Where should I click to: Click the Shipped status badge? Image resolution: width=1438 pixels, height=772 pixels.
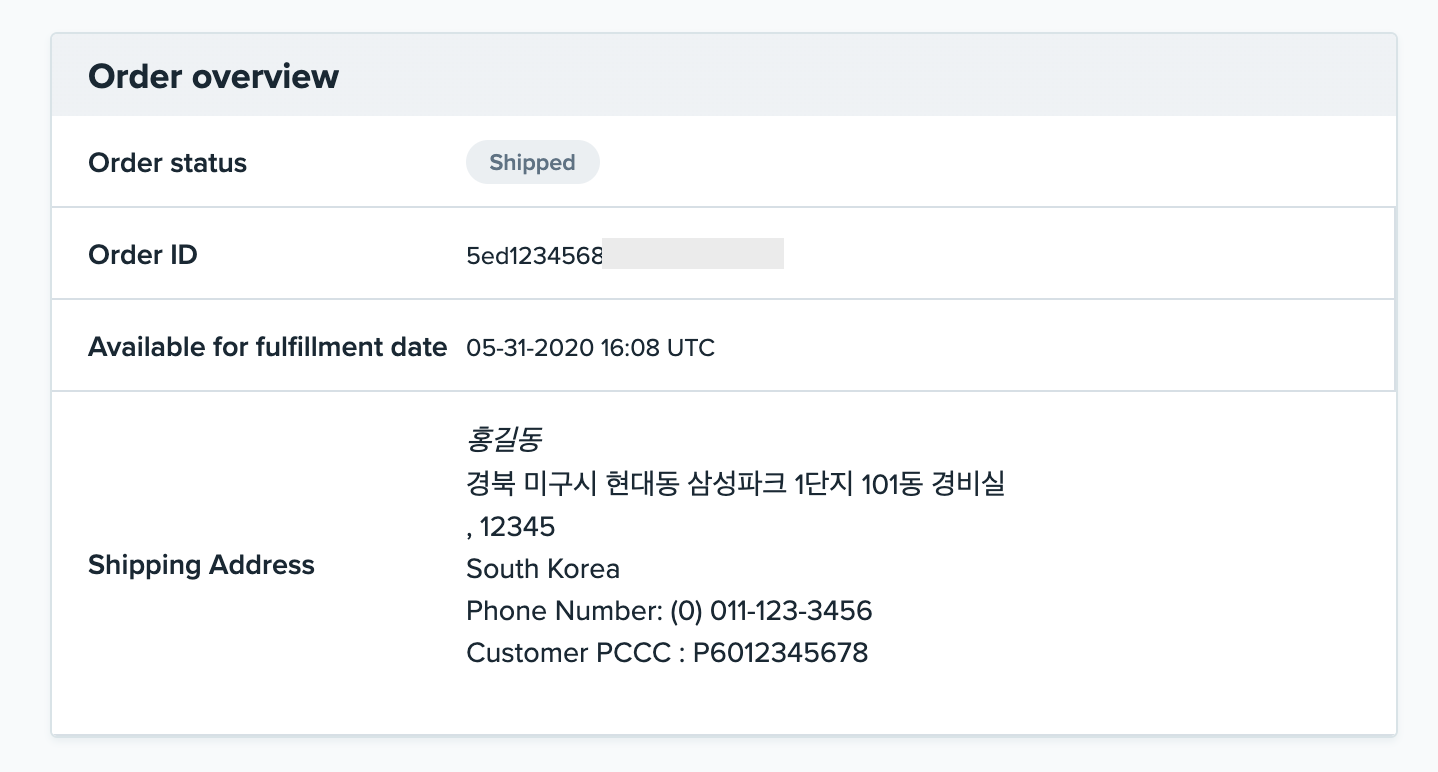pos(532,163)
